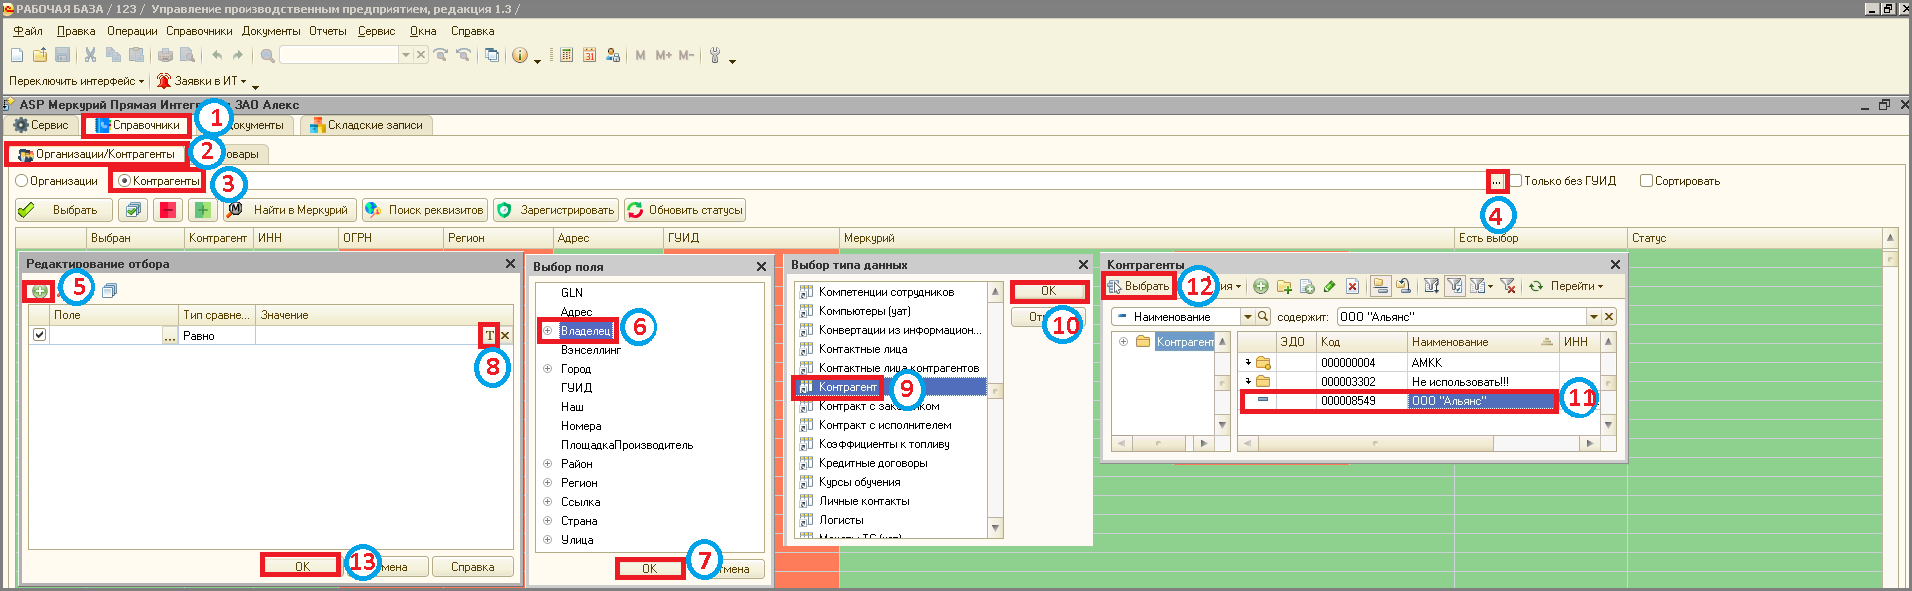Click the pencil edit icon in Контрагенты
Viewport: 1912px width, 591px height.
[x=1330, y=287]
